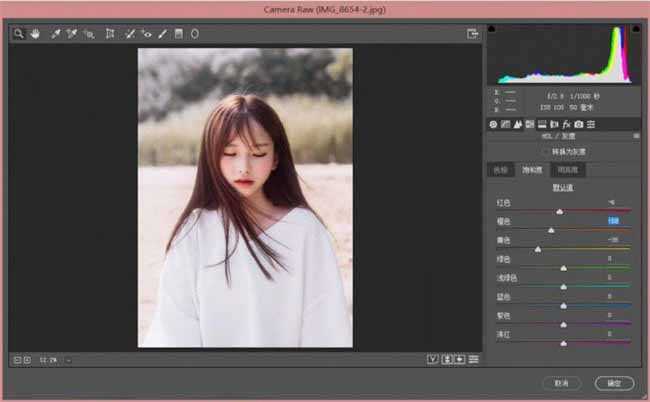
Task: Open the HSL panel options menu
Action: (636, 136)
